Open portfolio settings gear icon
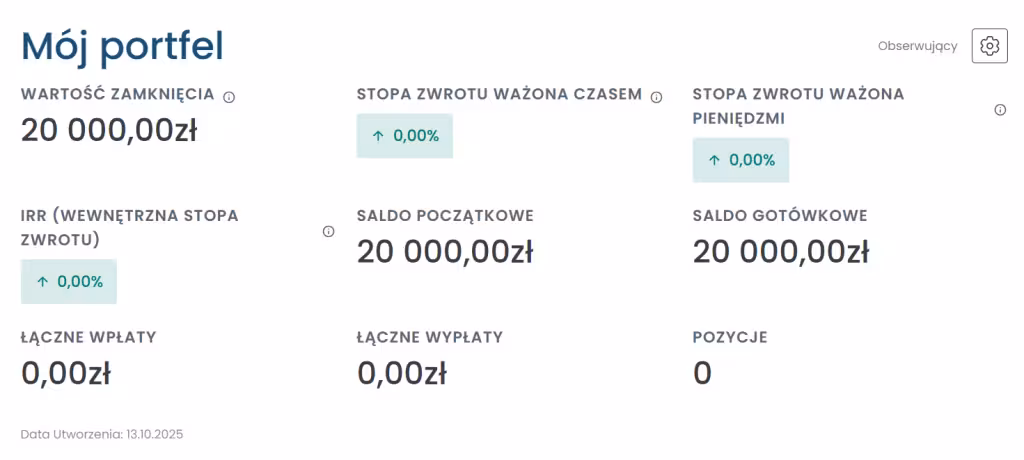1024x460 pixels. [989, 46]
